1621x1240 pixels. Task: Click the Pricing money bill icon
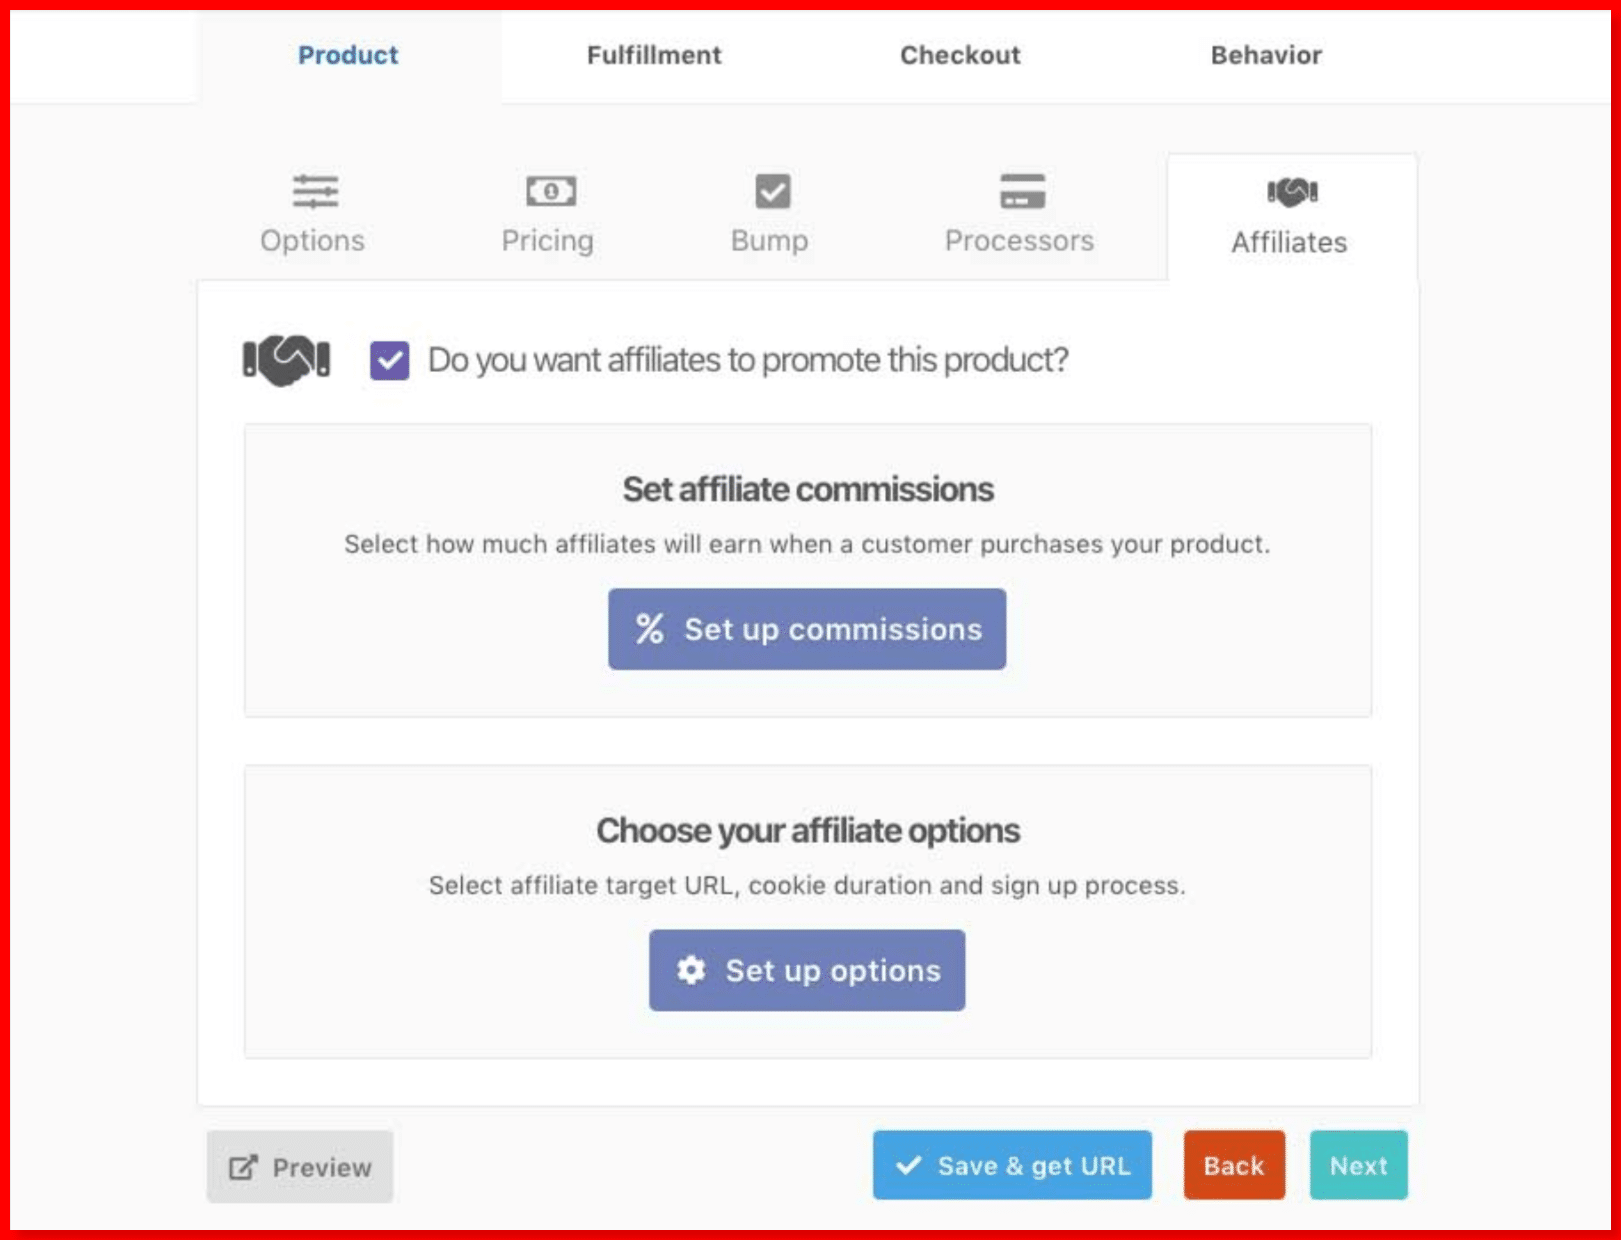click(551, 191)
